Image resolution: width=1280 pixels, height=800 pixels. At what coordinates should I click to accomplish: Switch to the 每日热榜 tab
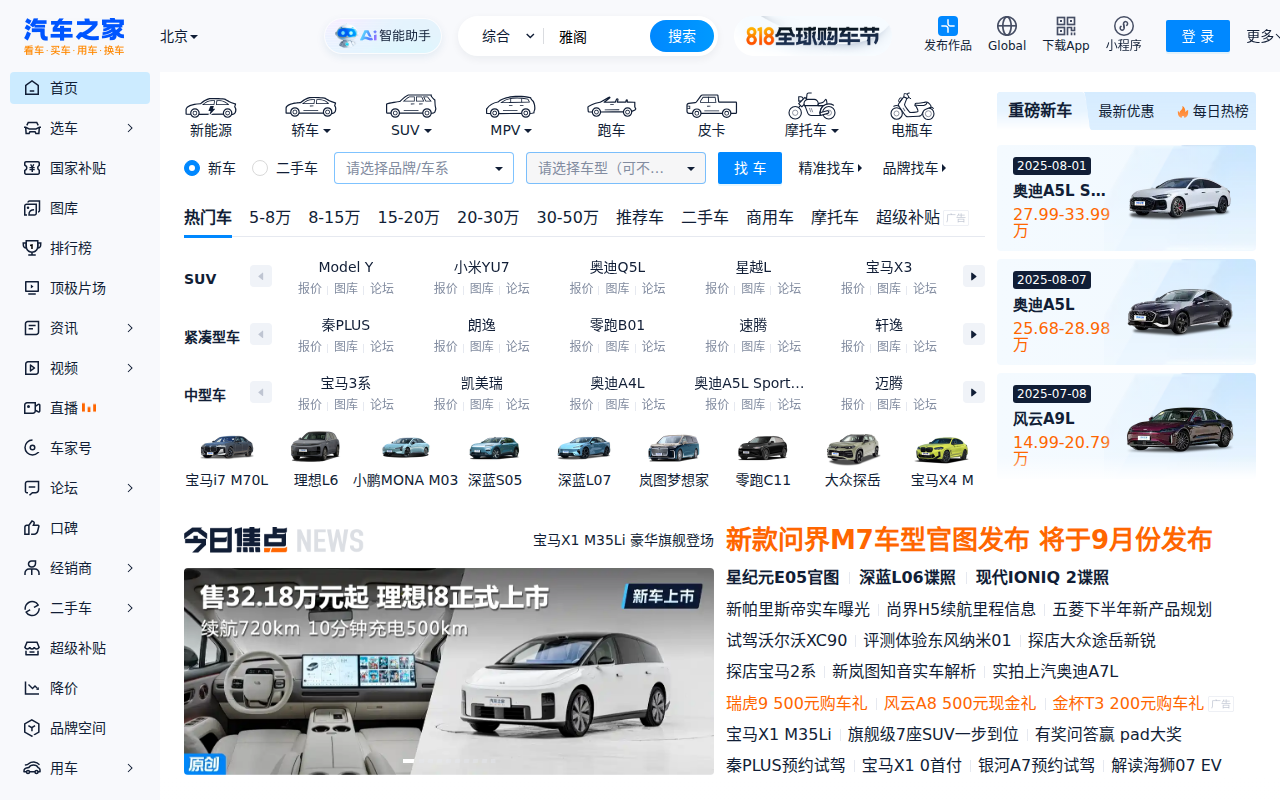coord(1212,111)
